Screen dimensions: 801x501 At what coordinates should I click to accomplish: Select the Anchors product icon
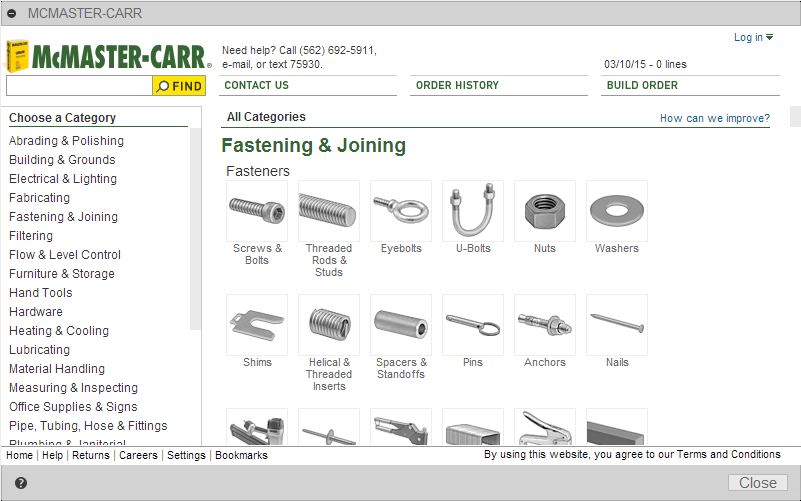545,325
